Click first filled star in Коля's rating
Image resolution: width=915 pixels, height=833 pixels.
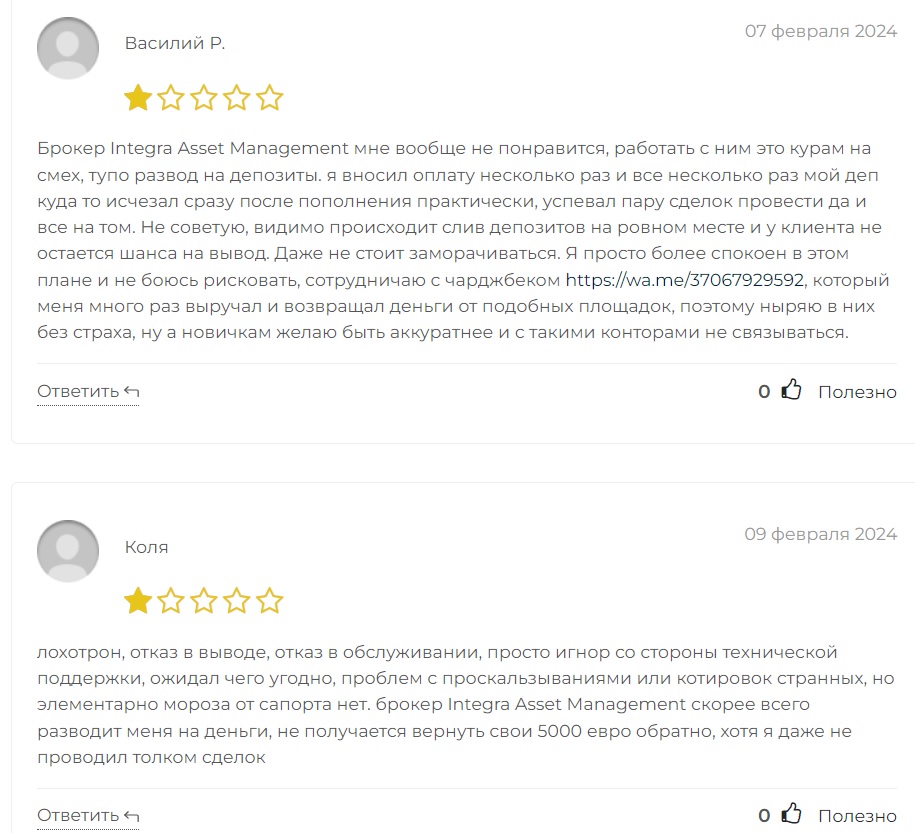[138, 601]
